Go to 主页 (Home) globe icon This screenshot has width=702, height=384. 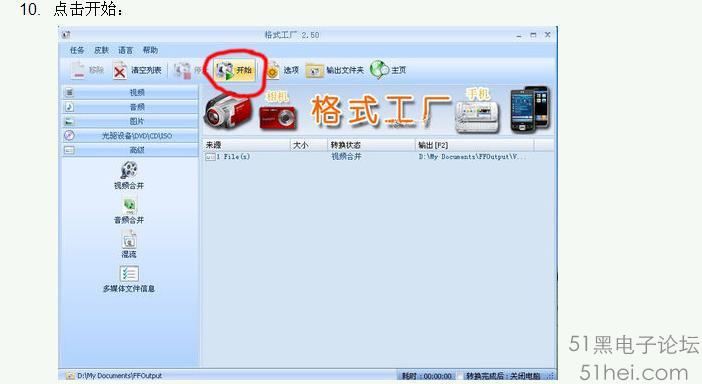coord(379,70)
